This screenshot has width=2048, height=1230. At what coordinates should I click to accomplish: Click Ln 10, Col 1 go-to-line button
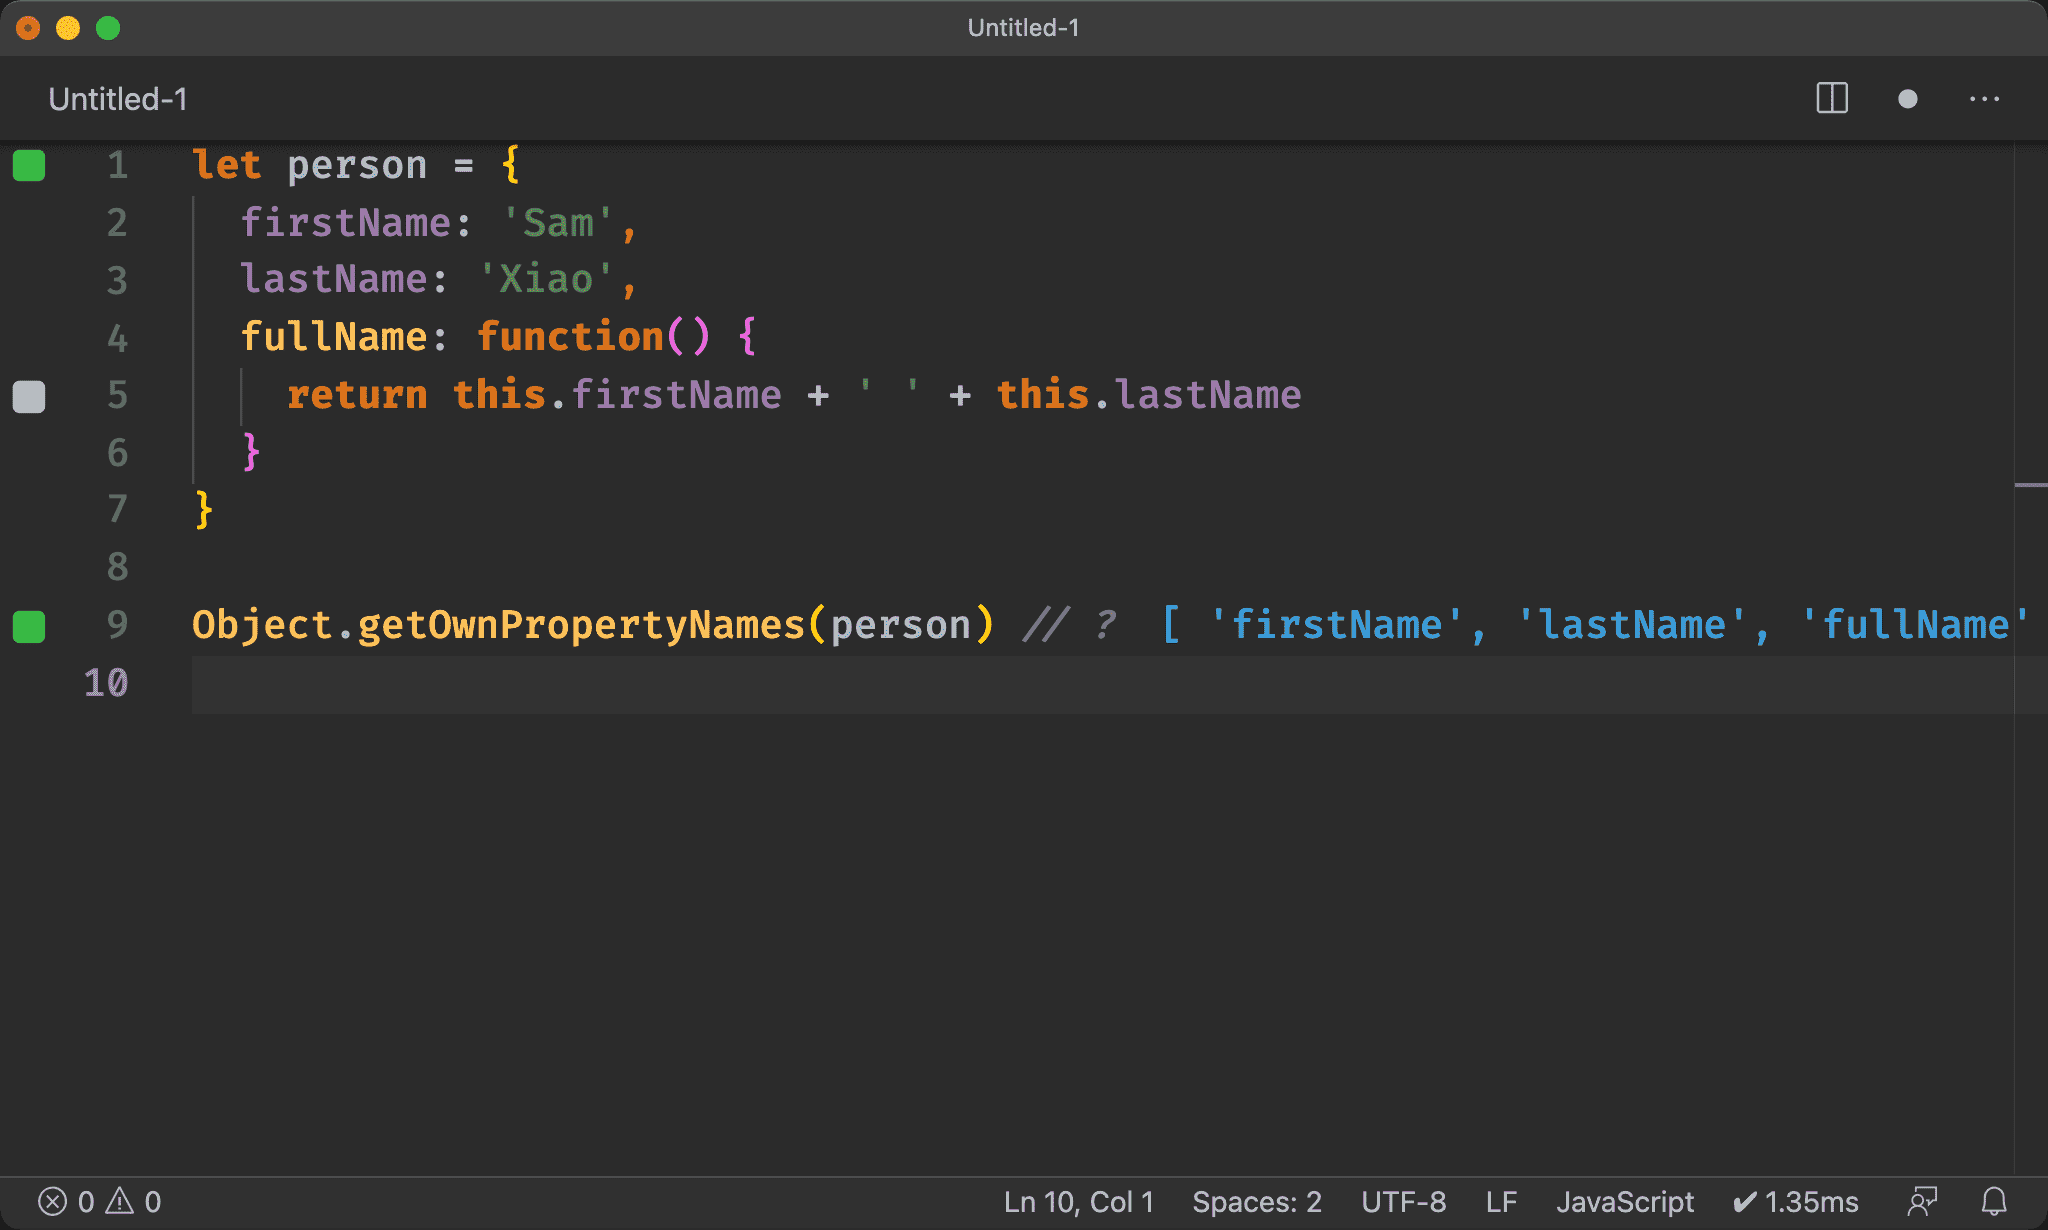click(x=1078, y=1201)
